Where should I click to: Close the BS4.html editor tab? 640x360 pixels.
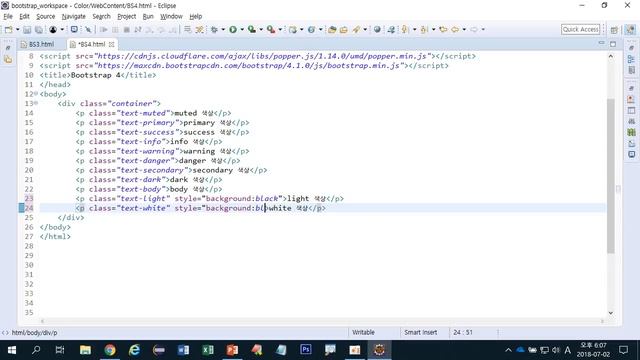(x=111, y=44)
